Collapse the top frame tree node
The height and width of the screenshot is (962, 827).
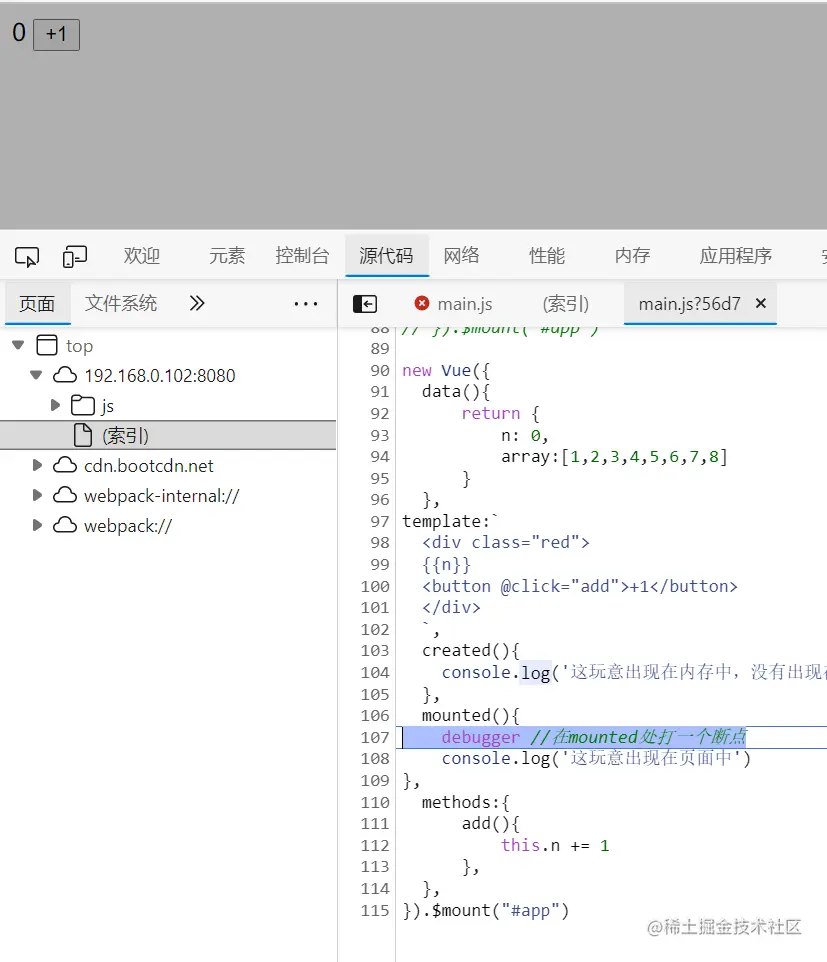[18, 345]
